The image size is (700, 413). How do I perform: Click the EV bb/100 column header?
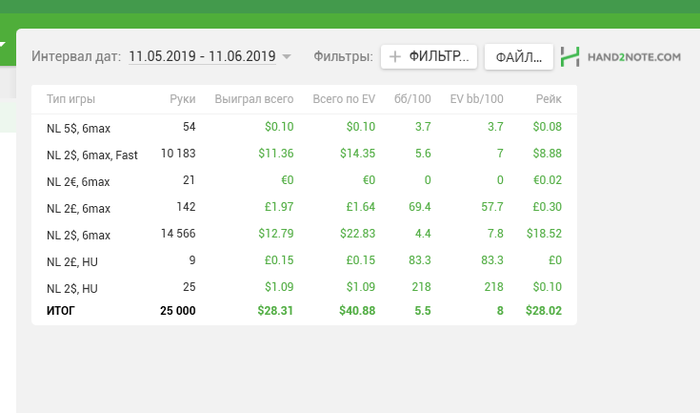tap(477, 99)
